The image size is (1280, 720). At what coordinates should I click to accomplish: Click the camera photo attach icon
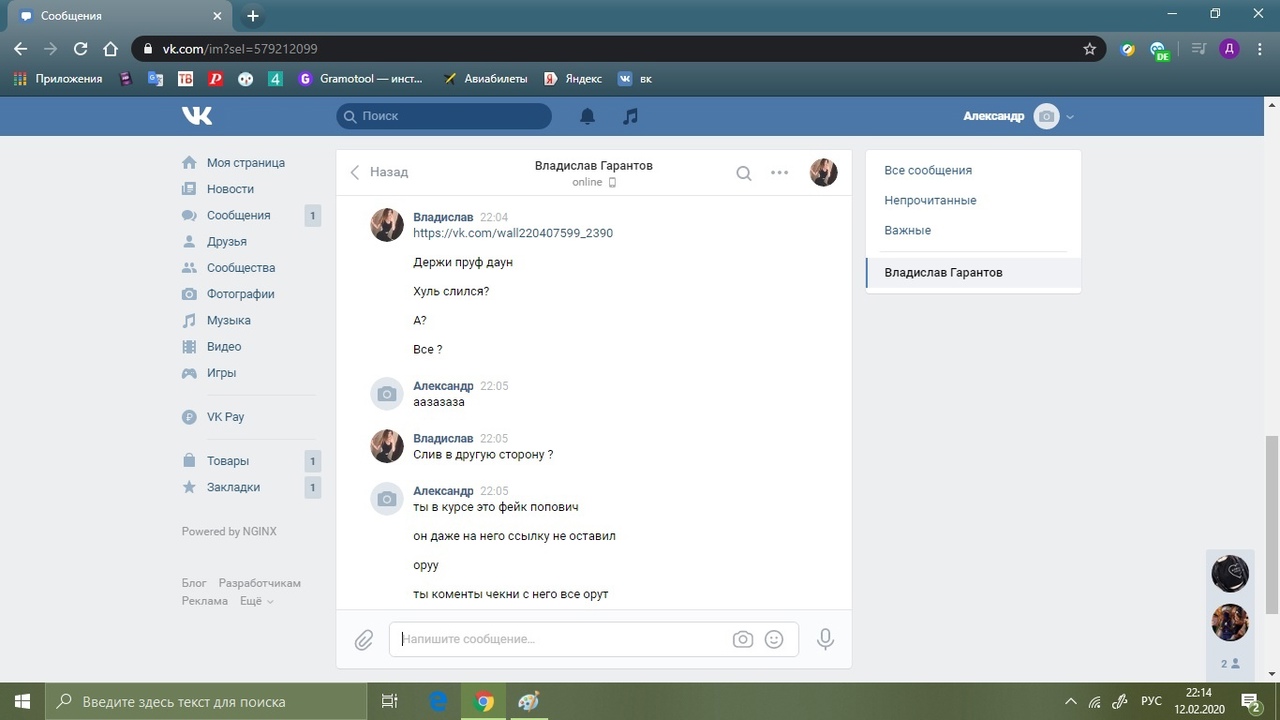pyautogui.click(x=742, y=640)
